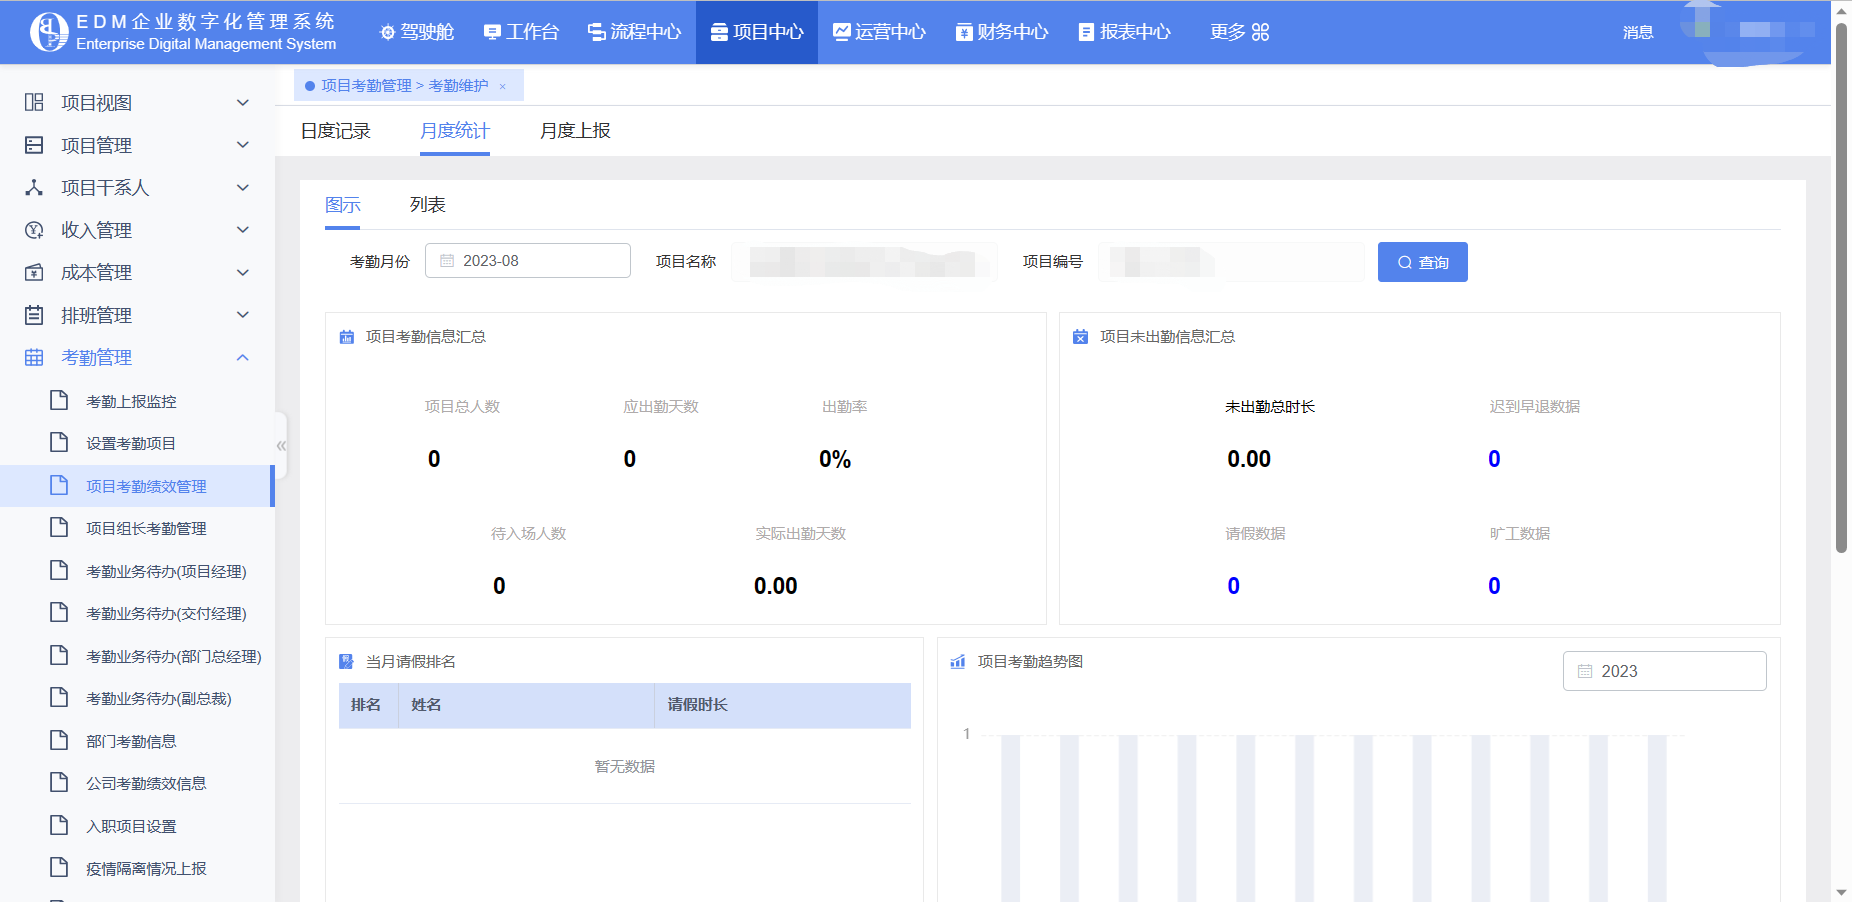Click the 运营中心 chart icon

(x=842, y=32)
